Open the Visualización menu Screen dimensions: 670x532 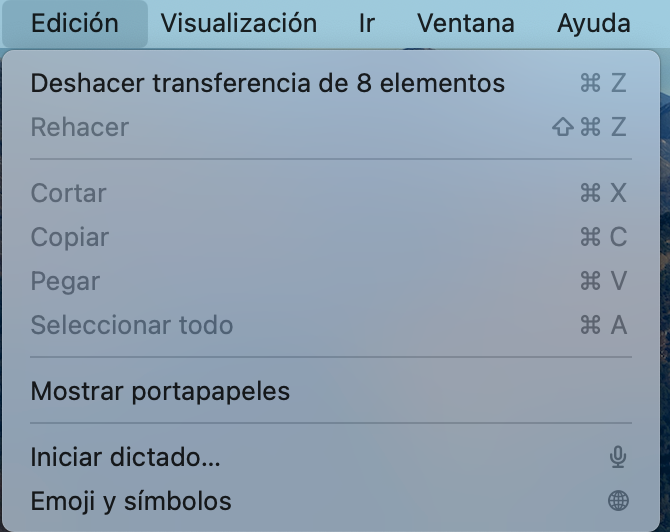point(239,23)
